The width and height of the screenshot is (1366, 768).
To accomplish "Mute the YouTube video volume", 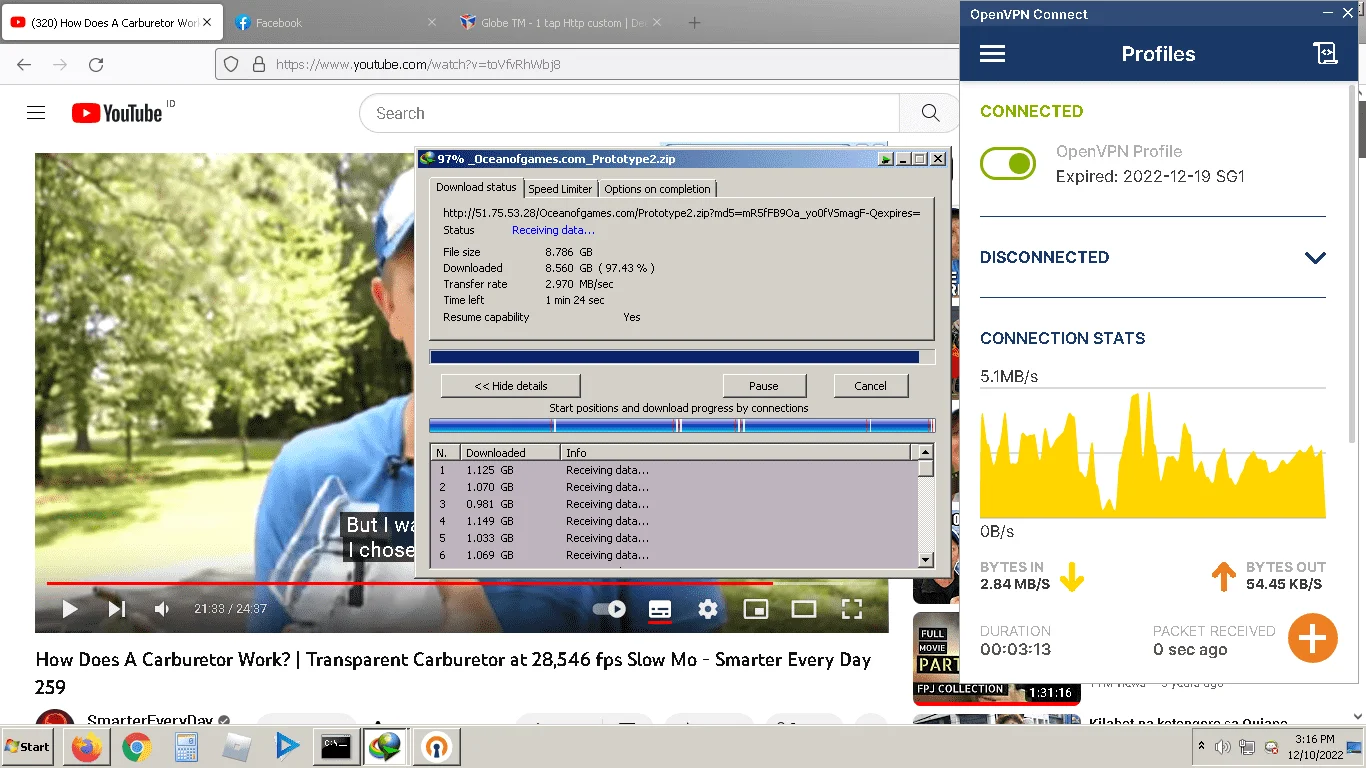I will pos(162,608).
